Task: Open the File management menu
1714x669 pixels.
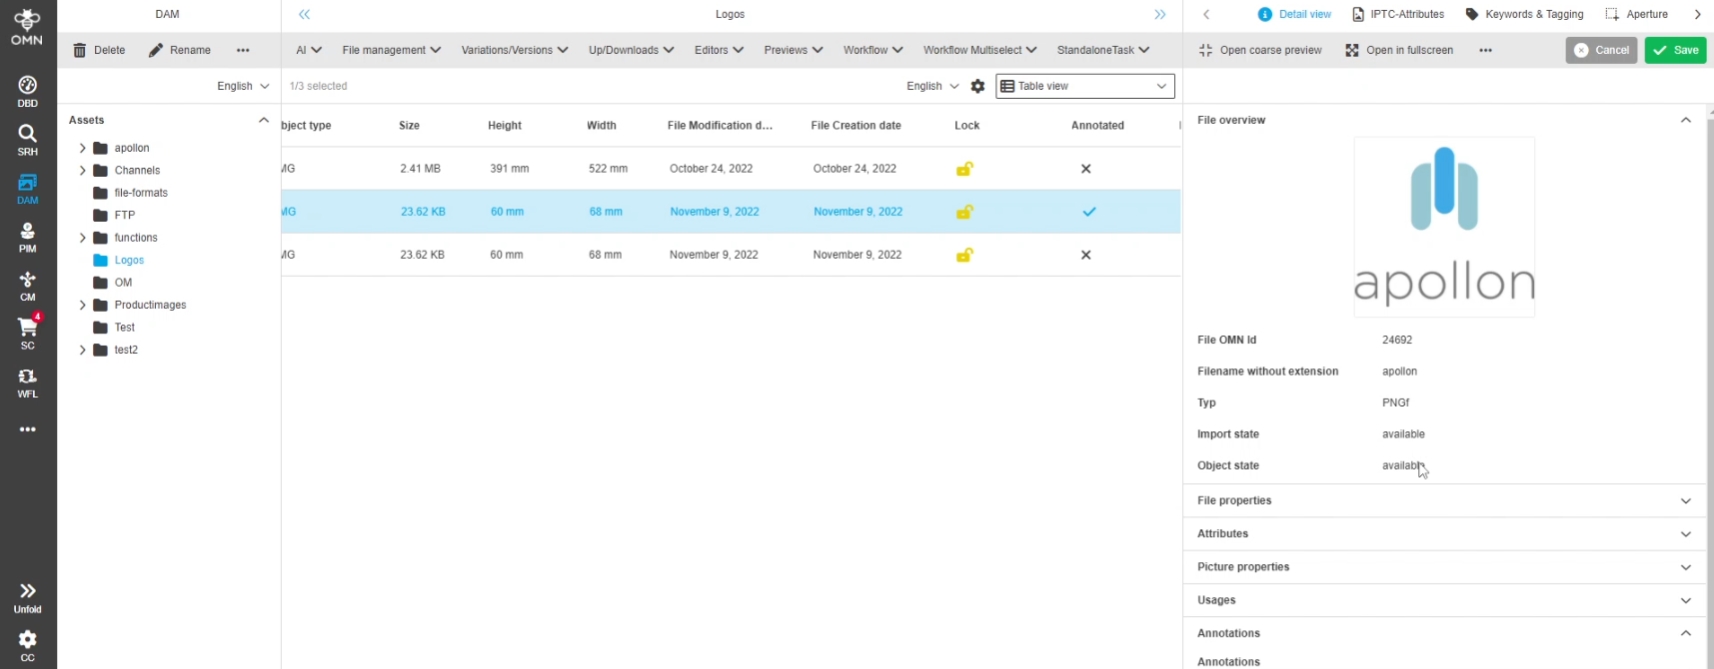Action: click(391, 50)
